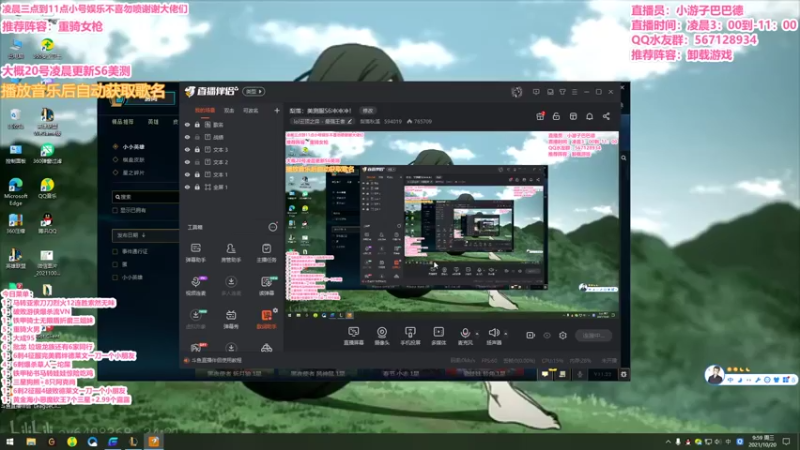Add a new scene with the plus button

click(x=277, y=110)
